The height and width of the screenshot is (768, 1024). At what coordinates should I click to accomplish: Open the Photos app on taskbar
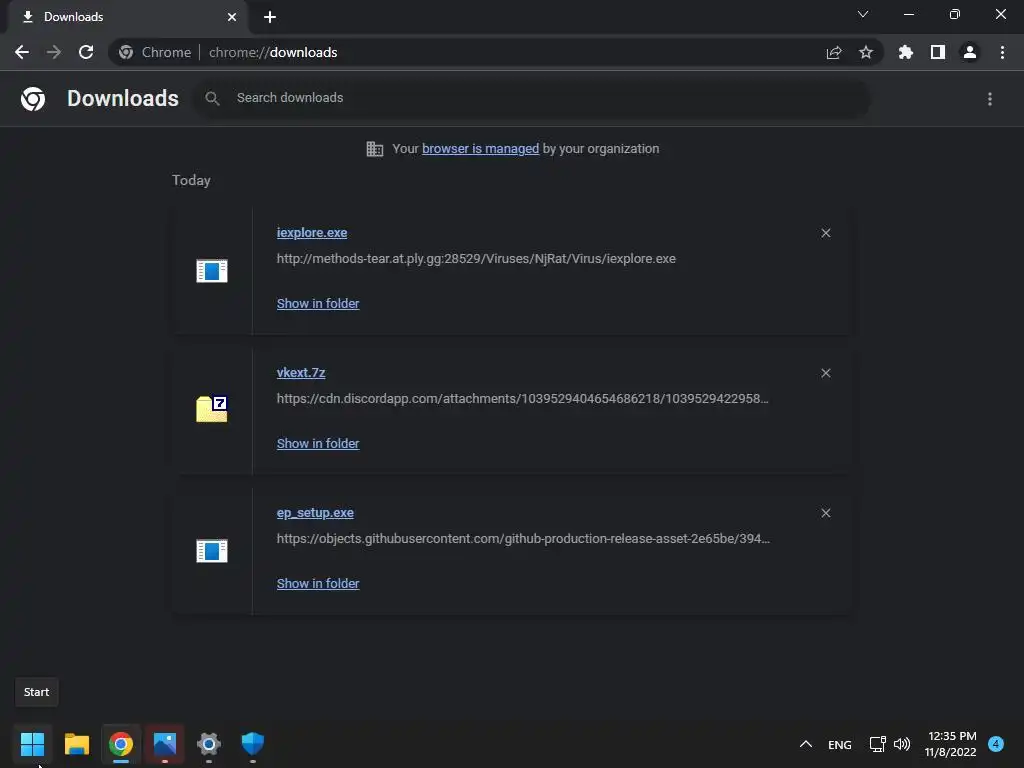165,744
